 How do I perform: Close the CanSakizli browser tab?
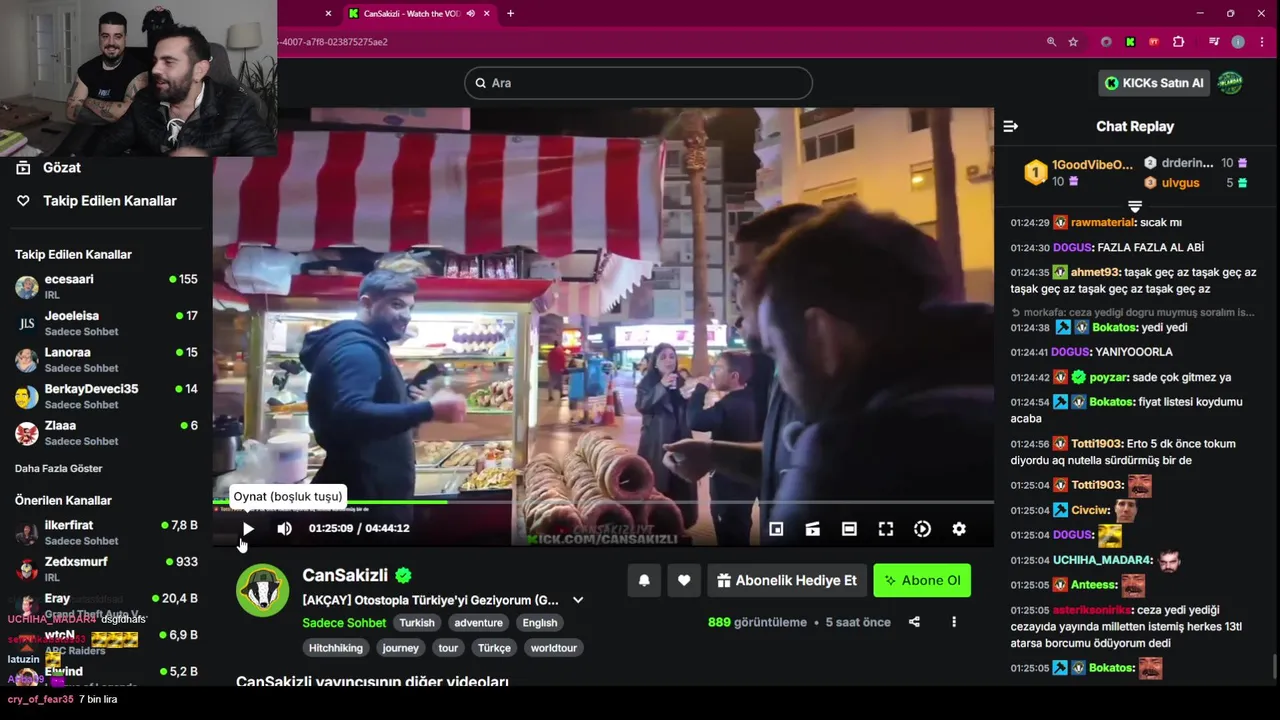pos(487,14)
